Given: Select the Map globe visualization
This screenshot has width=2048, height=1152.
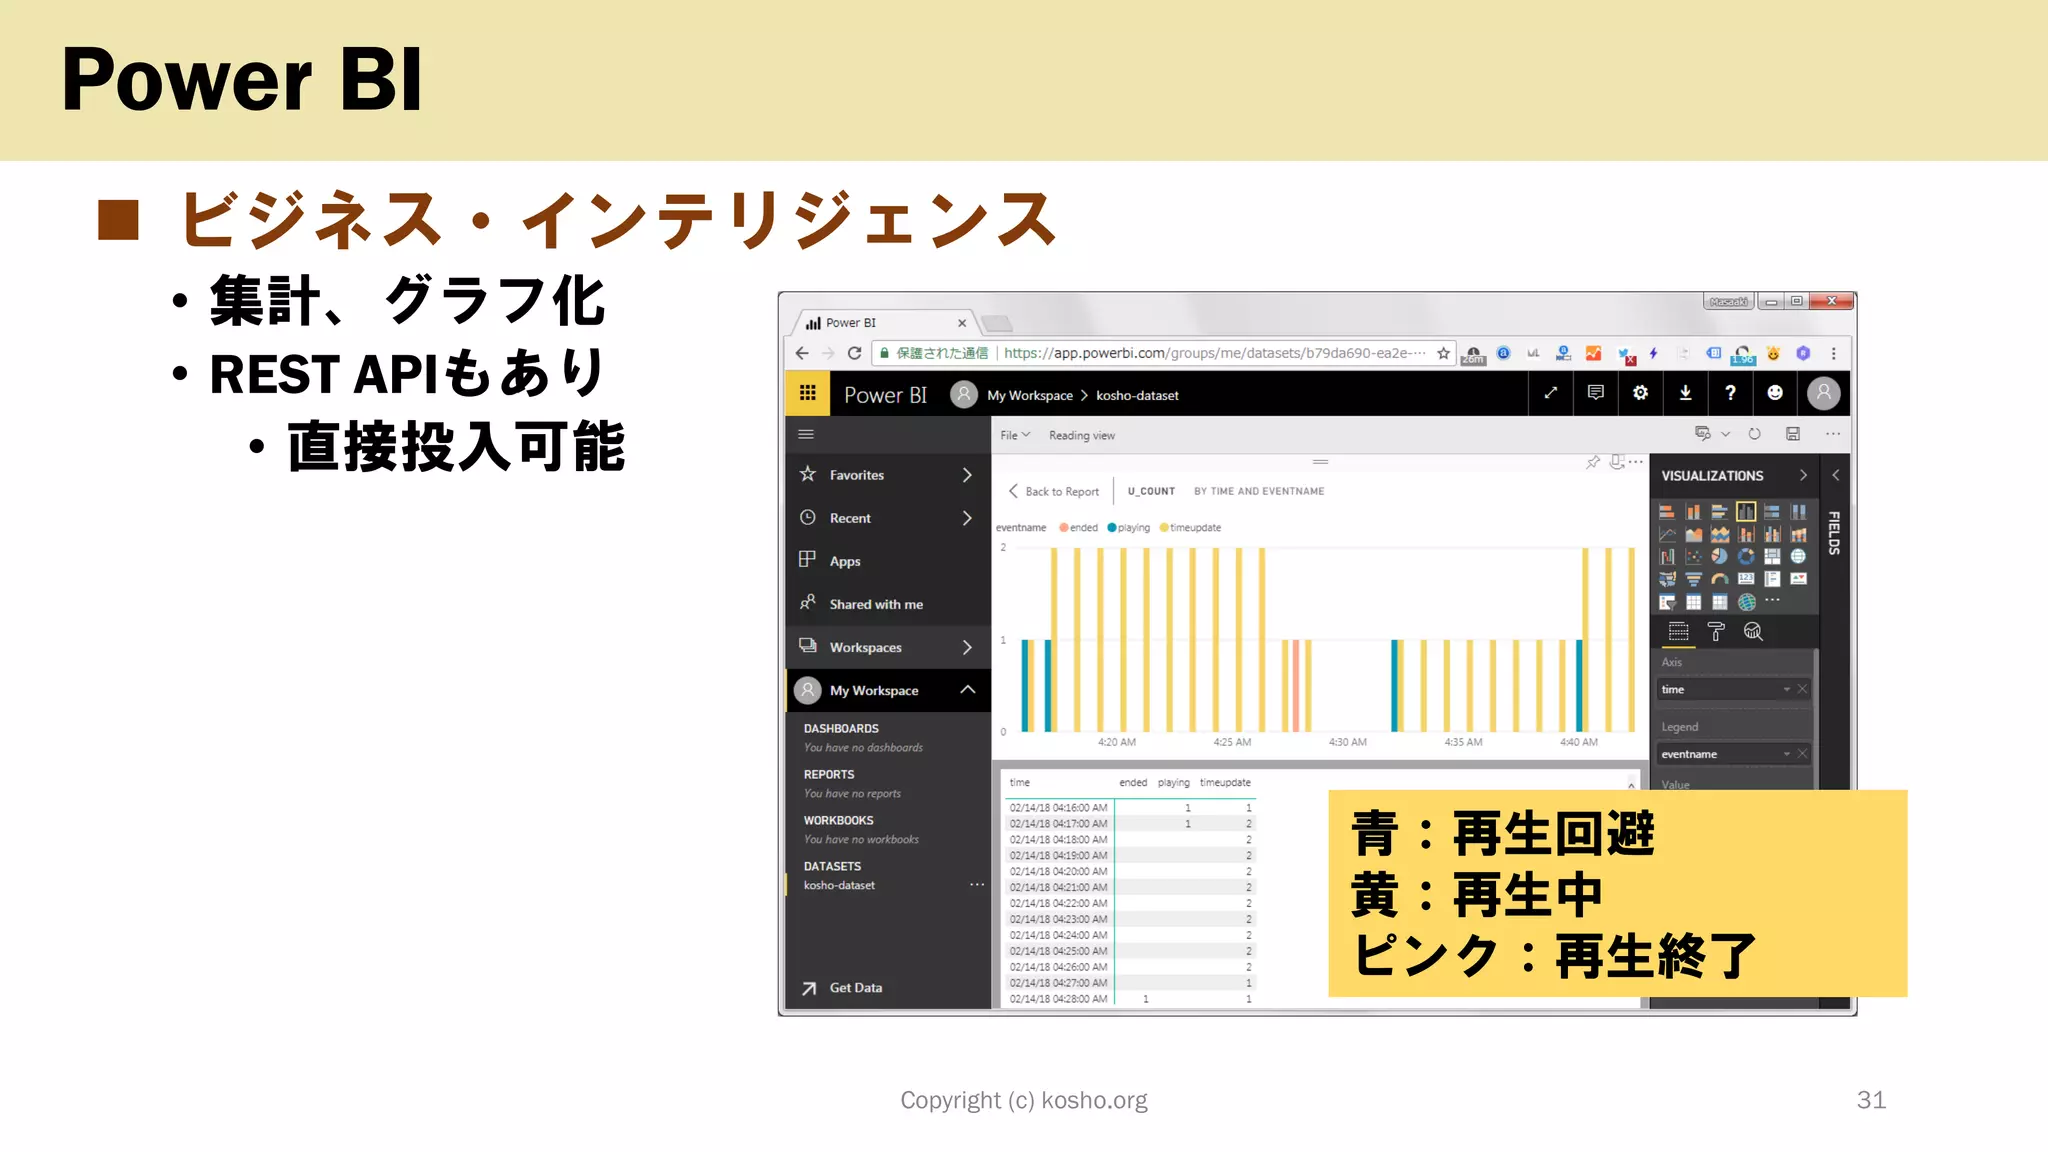Looking at the screenshot, I should [1798, 556].
